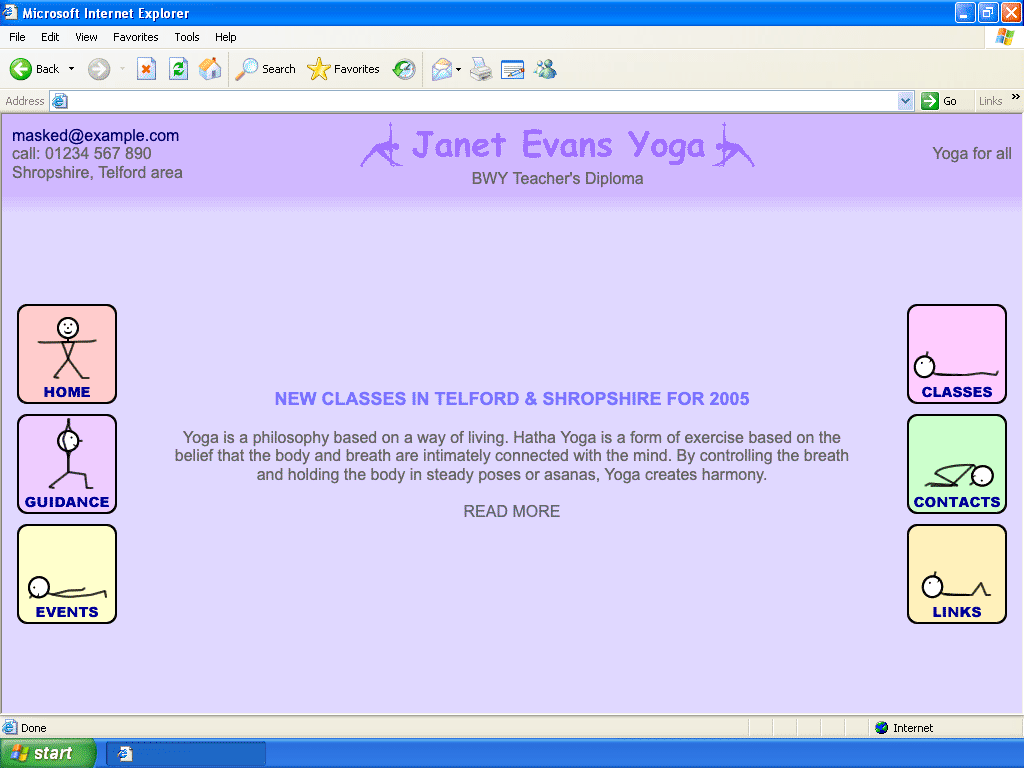Open the Back history dropdown arrow
This screenshot has width=1024, height=768.
pos(71,69)
